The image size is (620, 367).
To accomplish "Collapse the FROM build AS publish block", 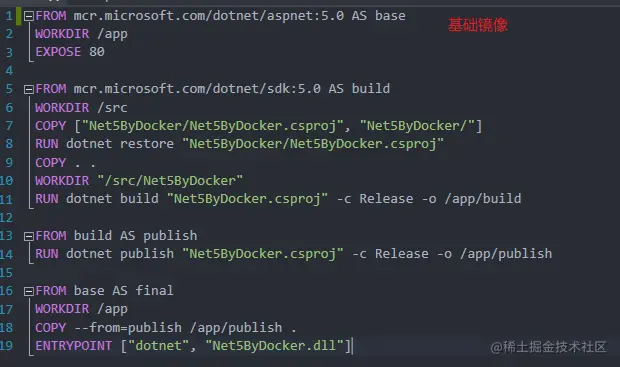I will [x=28, y=236].
